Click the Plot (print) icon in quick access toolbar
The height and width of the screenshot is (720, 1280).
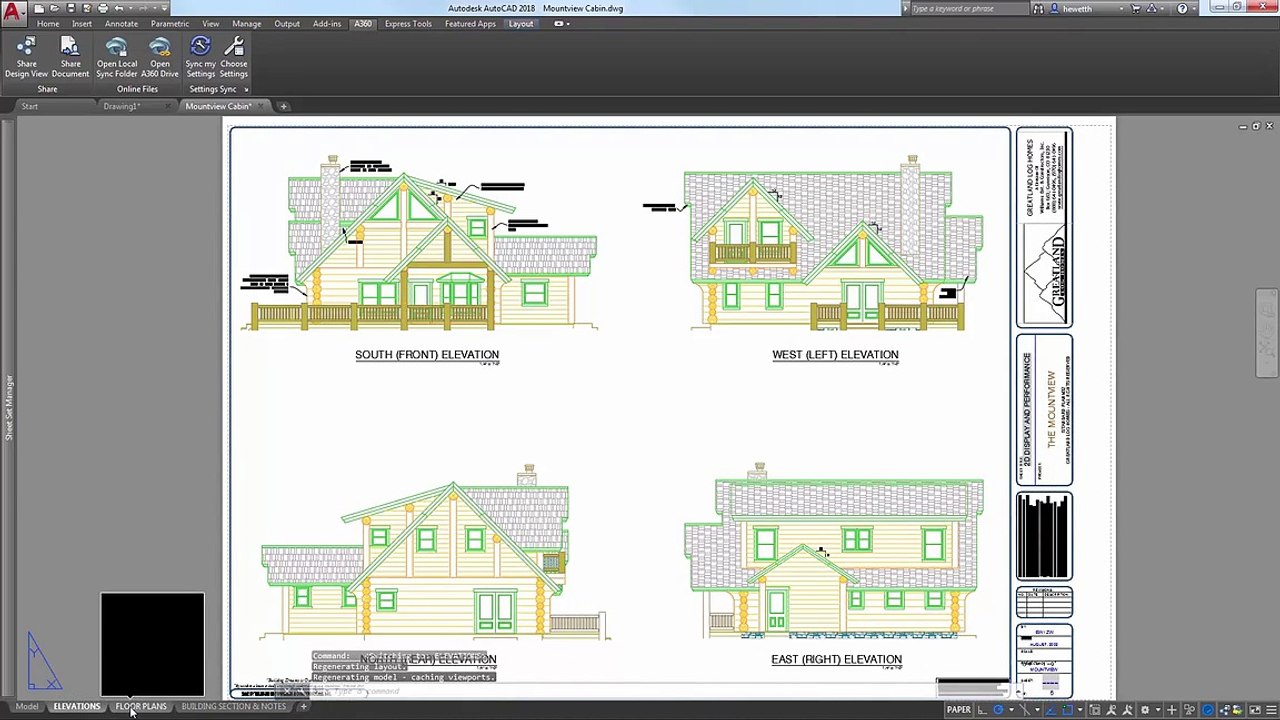click(102, 8)
